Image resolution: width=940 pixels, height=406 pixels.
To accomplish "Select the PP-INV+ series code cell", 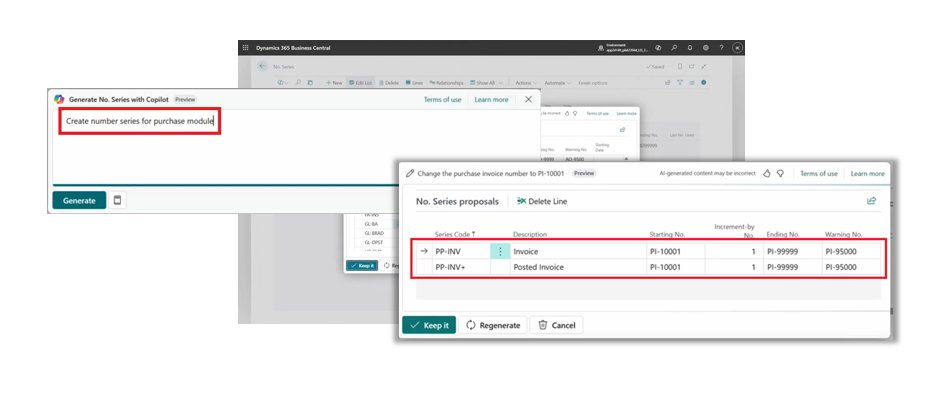I will tap(462, 267).
